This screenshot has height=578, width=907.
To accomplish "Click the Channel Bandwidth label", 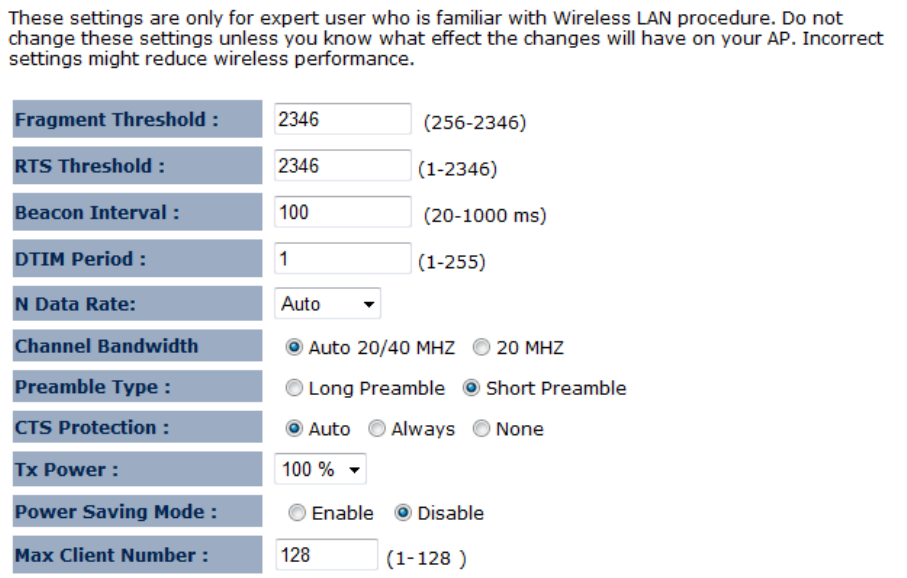I will pos(107,347).
